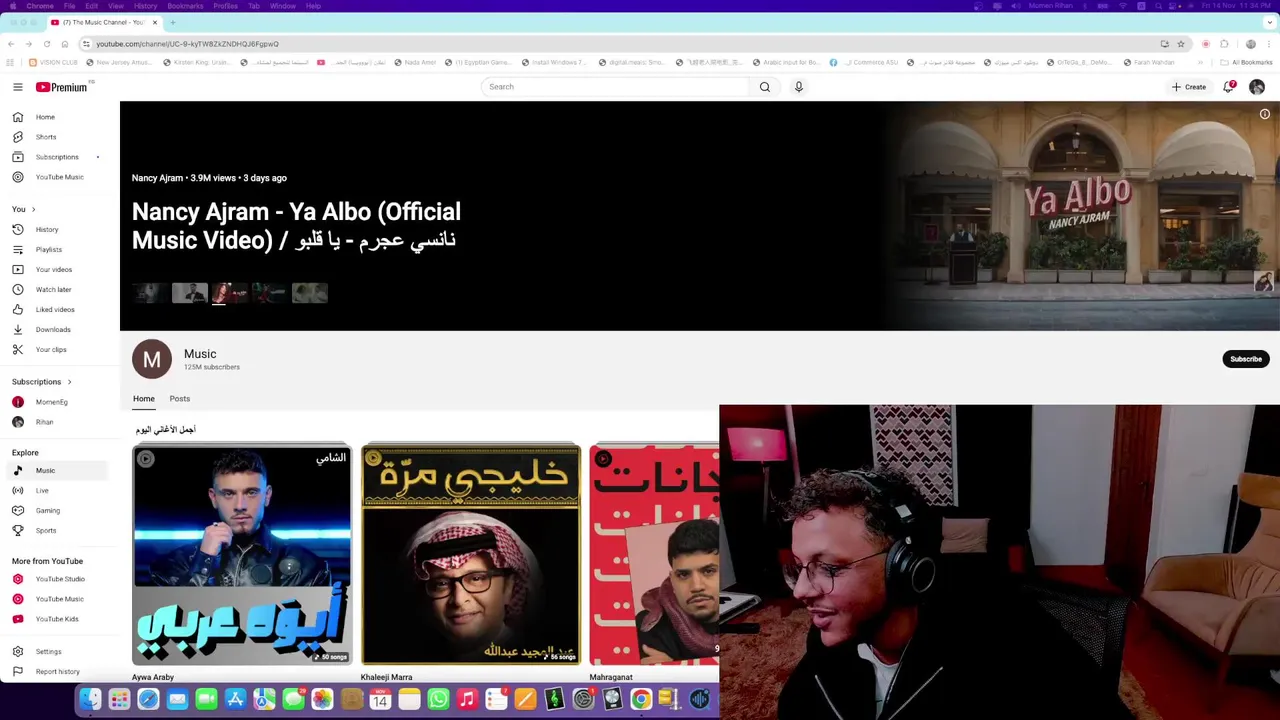Click the YouTube search field
The width and height of the screenshot is (1280, 720).
pos(615,87)
